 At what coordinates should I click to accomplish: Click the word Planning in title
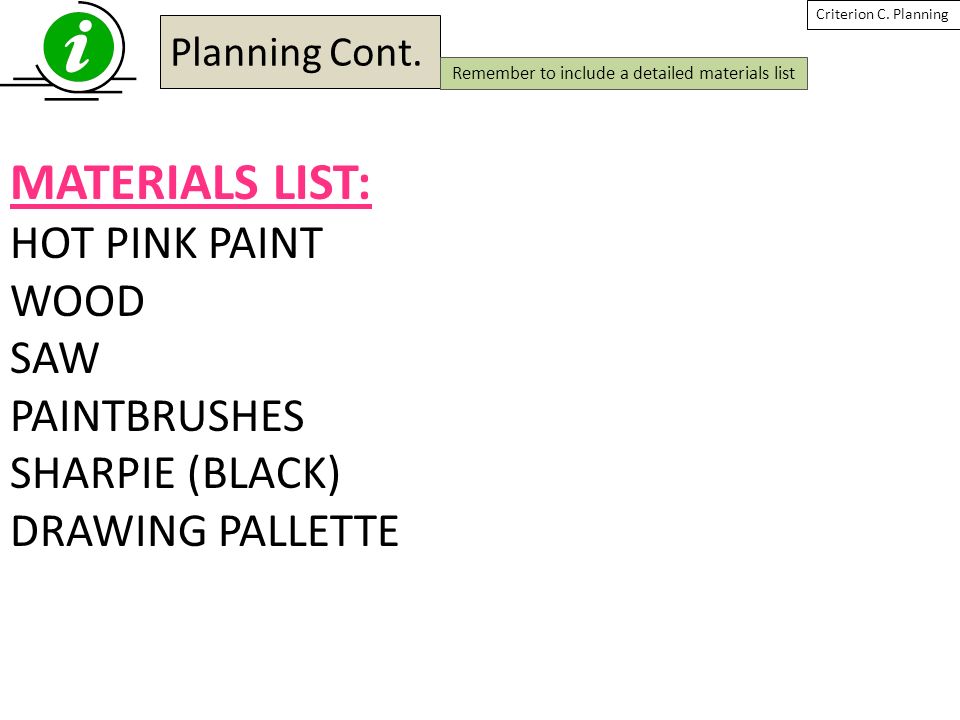click(245, 54)
